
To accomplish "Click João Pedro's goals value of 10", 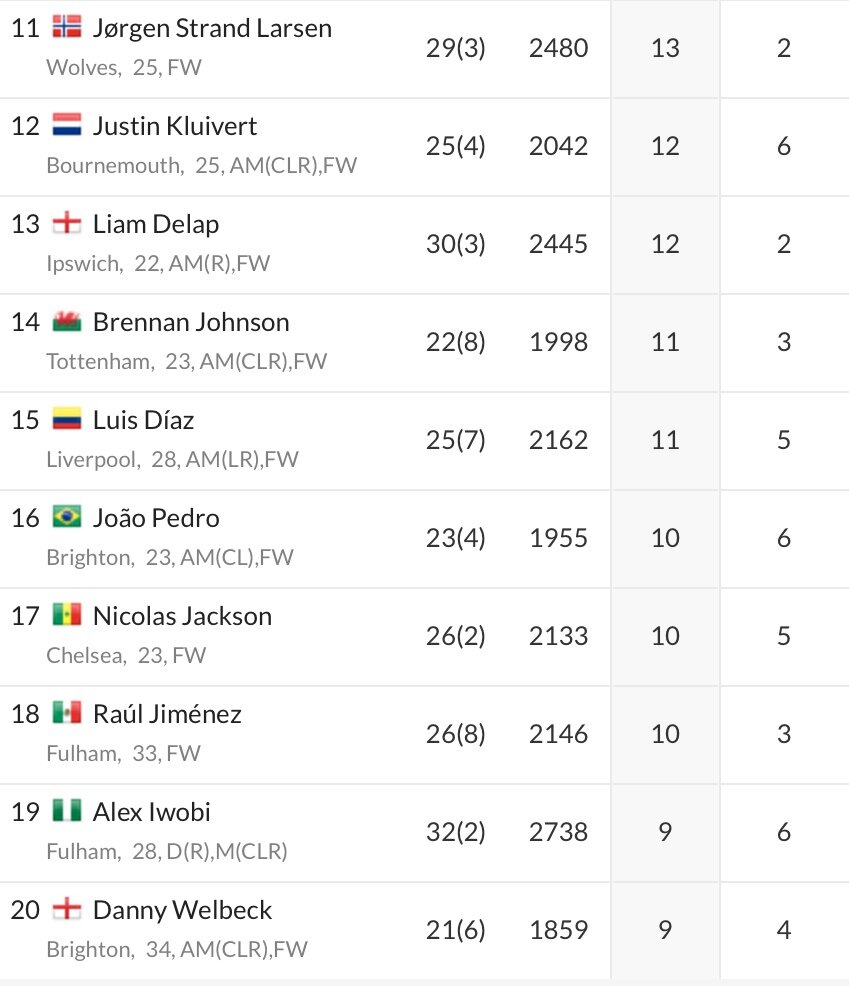I will (x=665, y=538).
